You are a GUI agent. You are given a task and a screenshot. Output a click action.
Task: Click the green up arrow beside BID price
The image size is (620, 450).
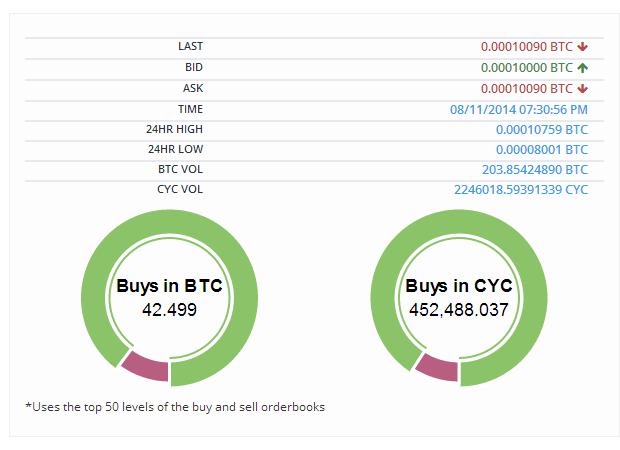coord(582,68)
